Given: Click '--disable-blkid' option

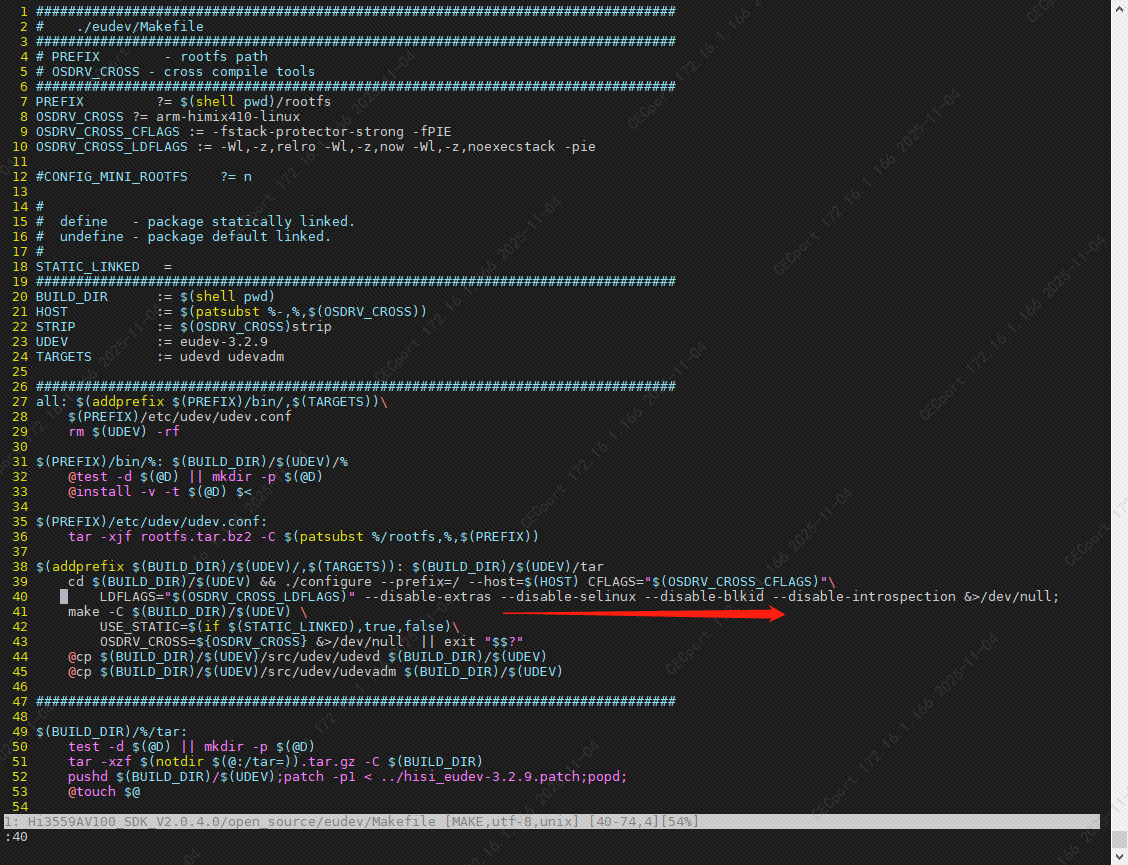Looking at the screenshot, I should 704,597.
